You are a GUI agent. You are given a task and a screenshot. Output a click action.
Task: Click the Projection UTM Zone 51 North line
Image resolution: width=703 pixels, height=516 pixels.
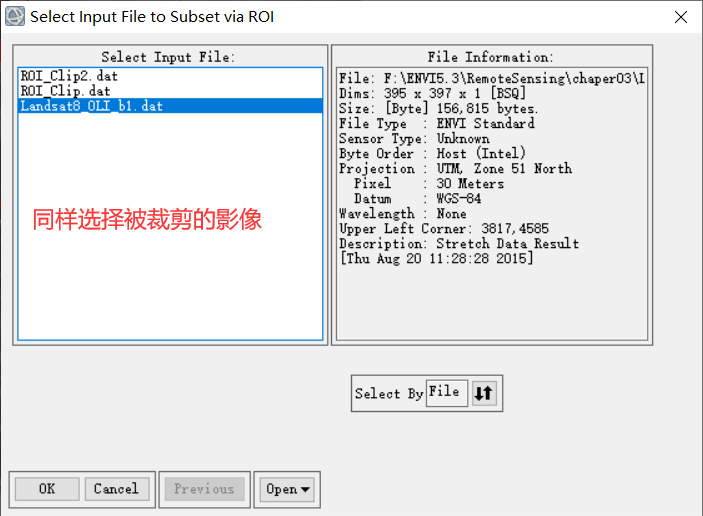click(x=456, y=169)
